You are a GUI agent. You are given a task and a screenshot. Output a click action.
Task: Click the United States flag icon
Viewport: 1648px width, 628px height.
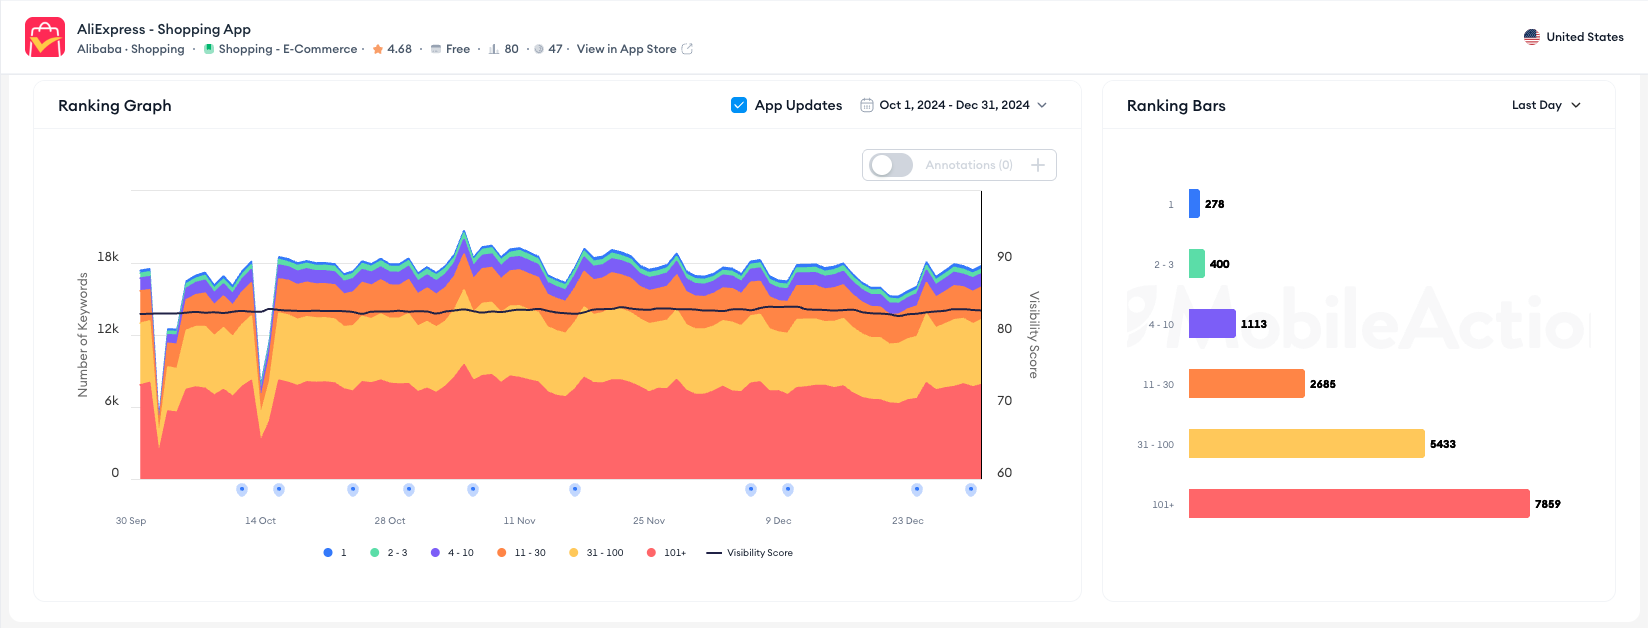click(x=1531, y=37)
